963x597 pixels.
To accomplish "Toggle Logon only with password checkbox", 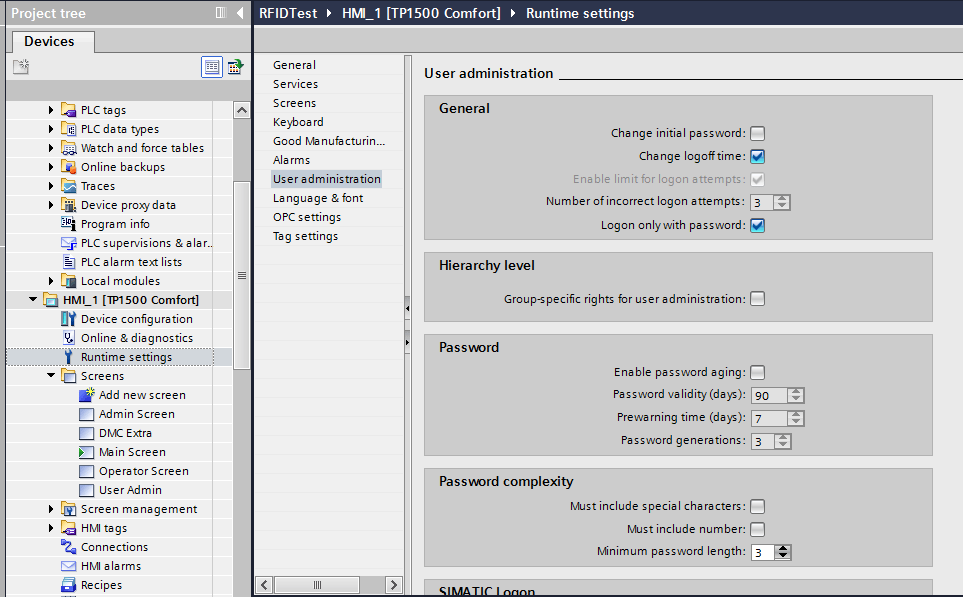I will (x=758, y=225).
